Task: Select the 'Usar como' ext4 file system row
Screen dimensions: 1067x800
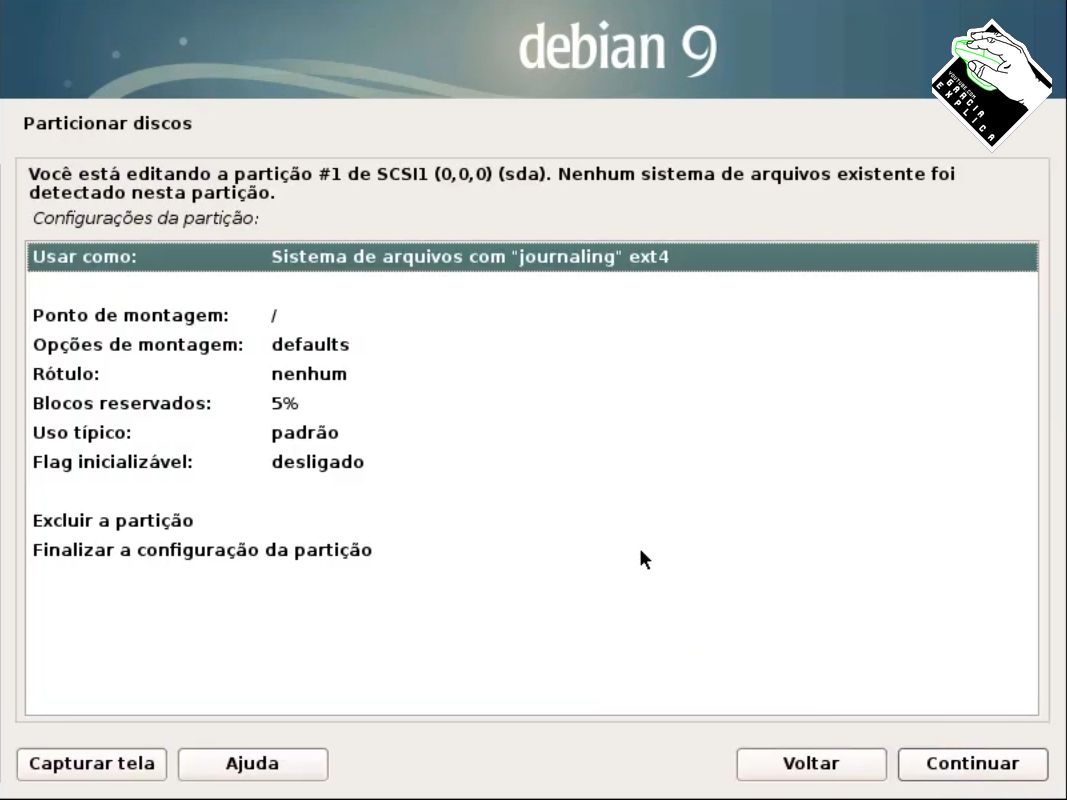Action: 532,256
